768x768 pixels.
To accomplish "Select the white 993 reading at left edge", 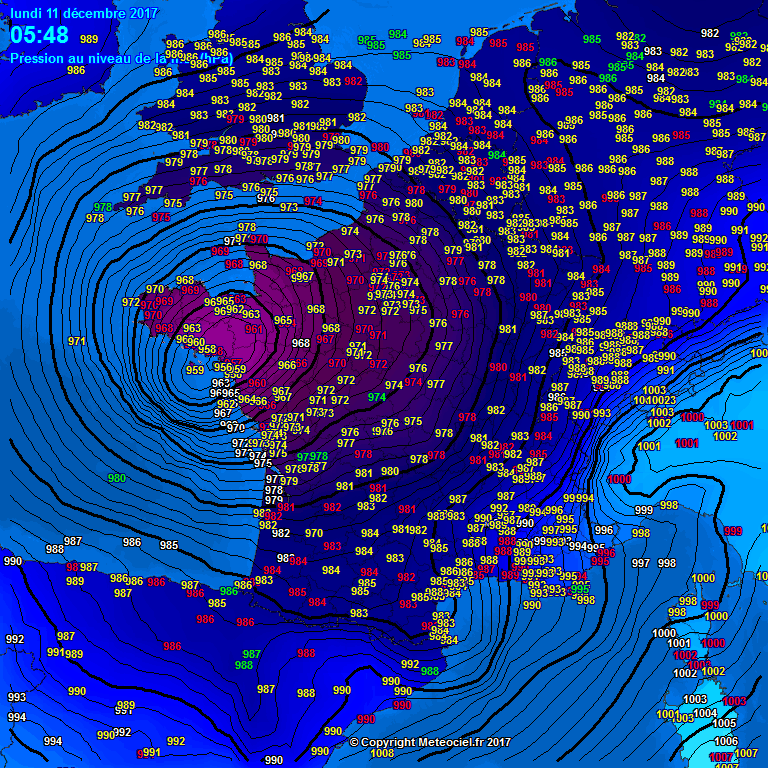I will click(x=17, y=697).
